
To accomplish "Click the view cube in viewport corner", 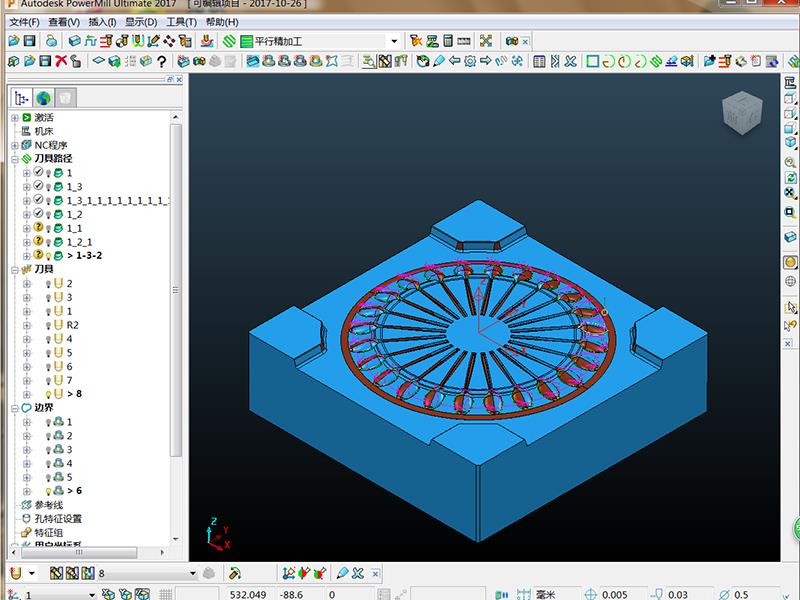I will point(742,113).
